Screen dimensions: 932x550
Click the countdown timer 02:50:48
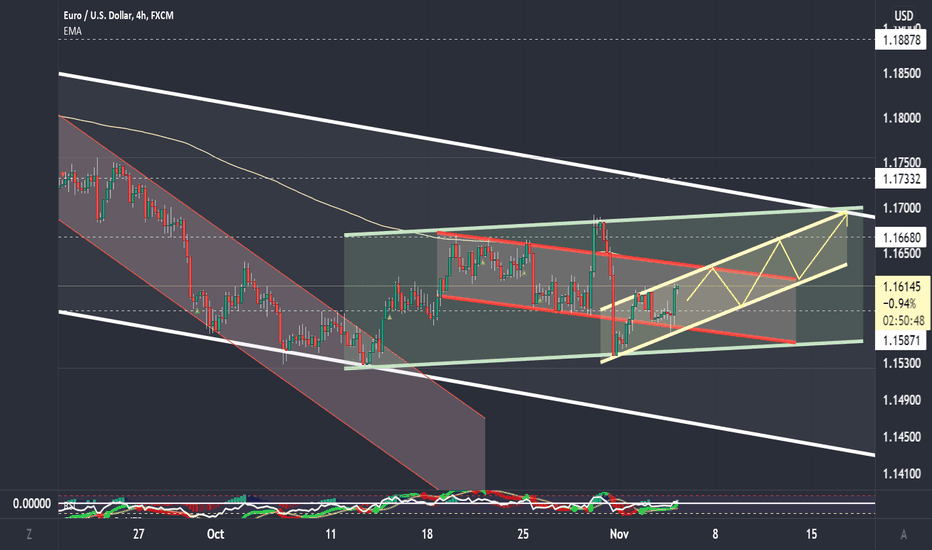click(x=903, y=321)
